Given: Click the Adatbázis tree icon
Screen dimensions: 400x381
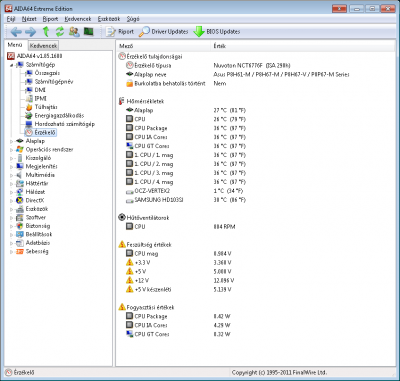Looking at the screenshot, I should click(x=20, y=243).
